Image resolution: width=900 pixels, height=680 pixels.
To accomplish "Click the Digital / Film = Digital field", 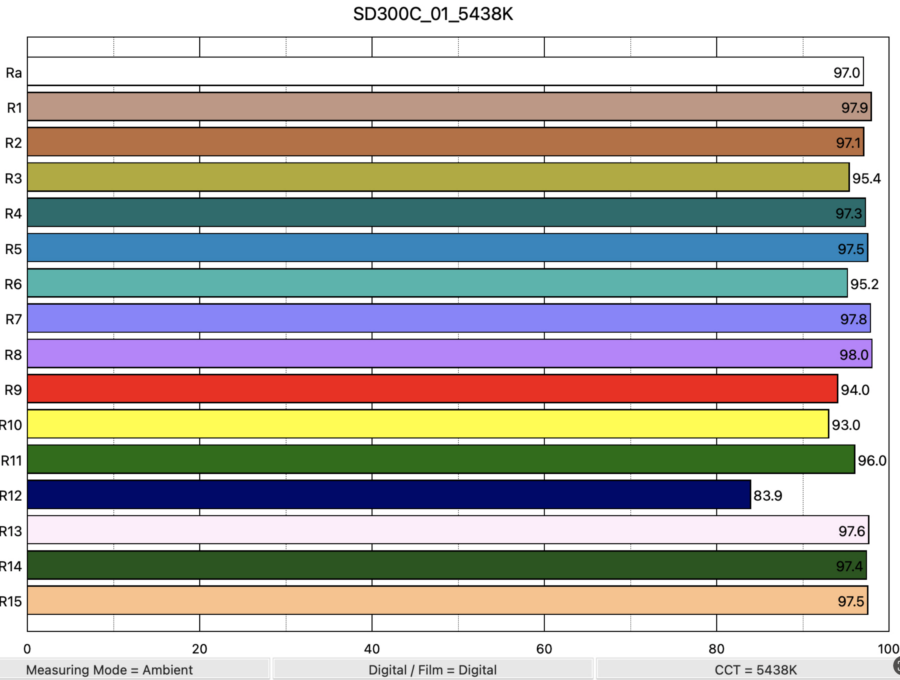I will pyautogui.click(x=433, y=669).
